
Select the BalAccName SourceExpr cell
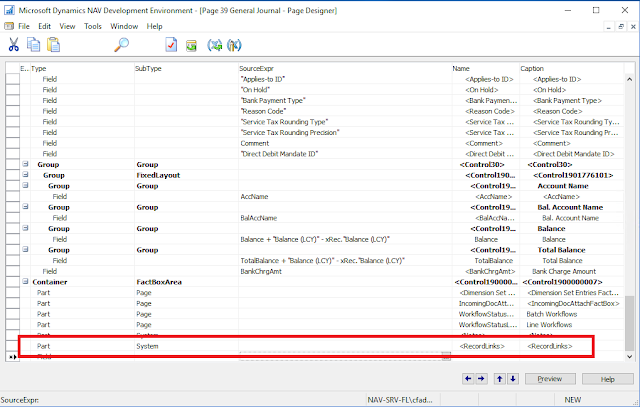[345, 218]
